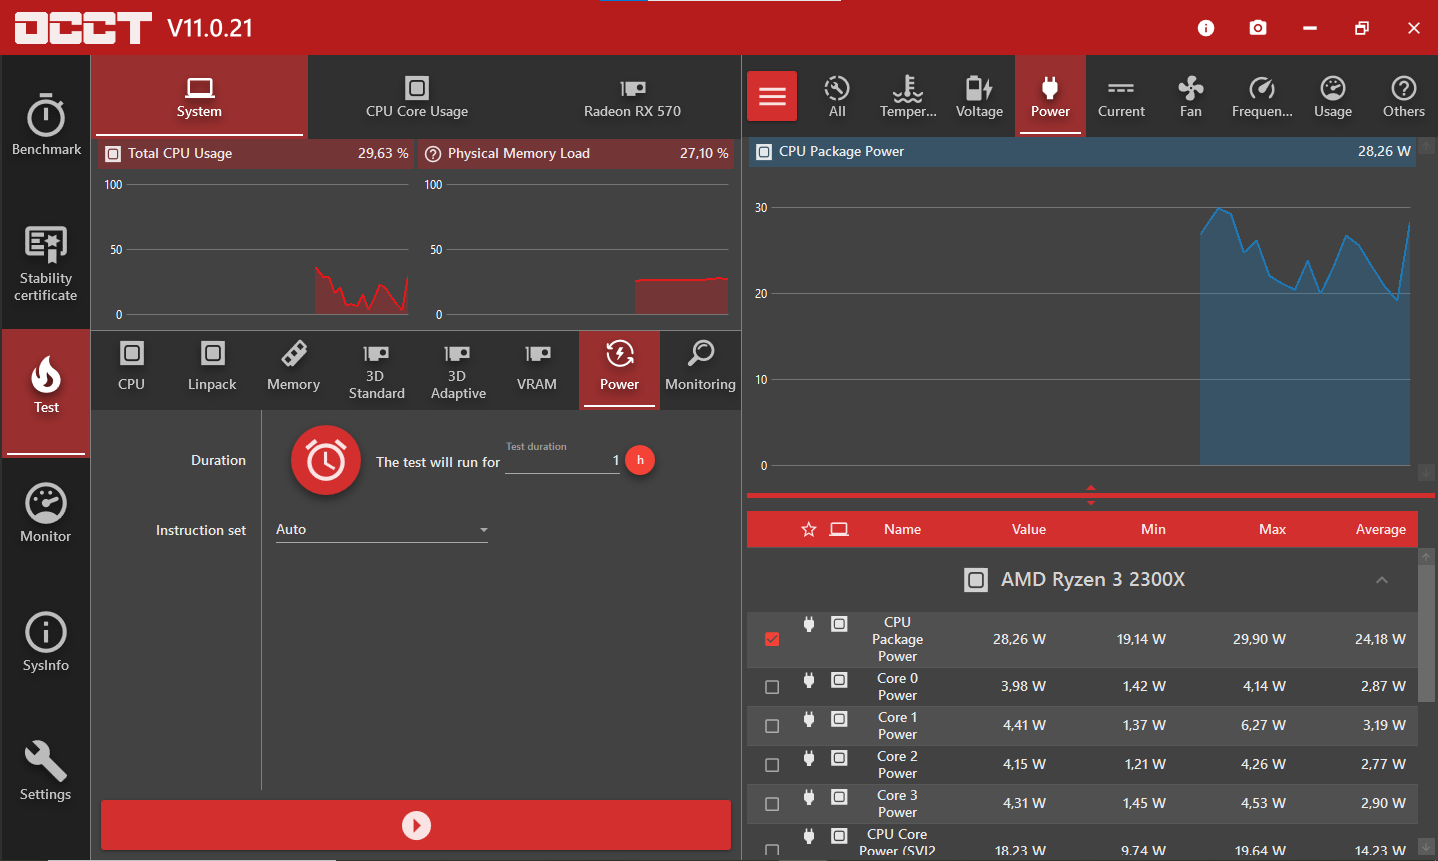Switch to the System tab
Image resolution: width=1438 pixels, height=861 pixels.
[199, 97]
